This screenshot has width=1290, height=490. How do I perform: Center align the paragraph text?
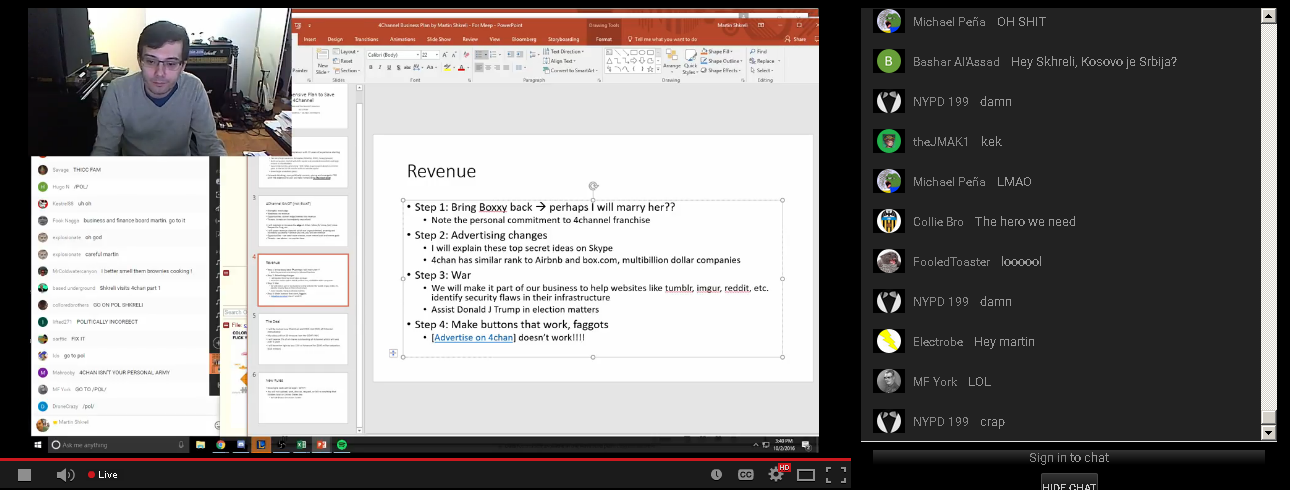pos(488,67)
